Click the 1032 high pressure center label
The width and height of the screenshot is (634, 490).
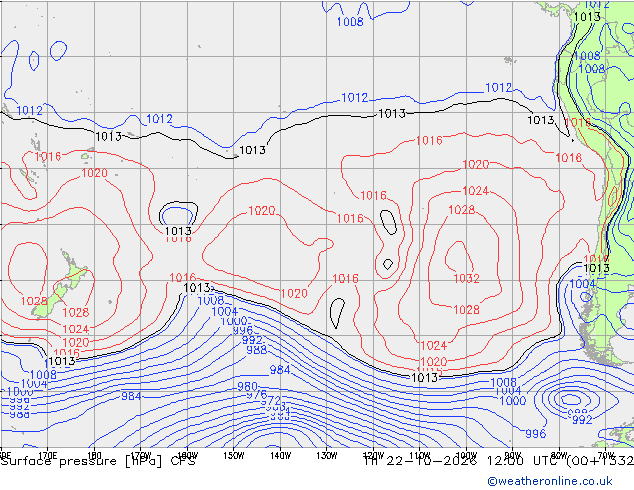click(466, 278)
